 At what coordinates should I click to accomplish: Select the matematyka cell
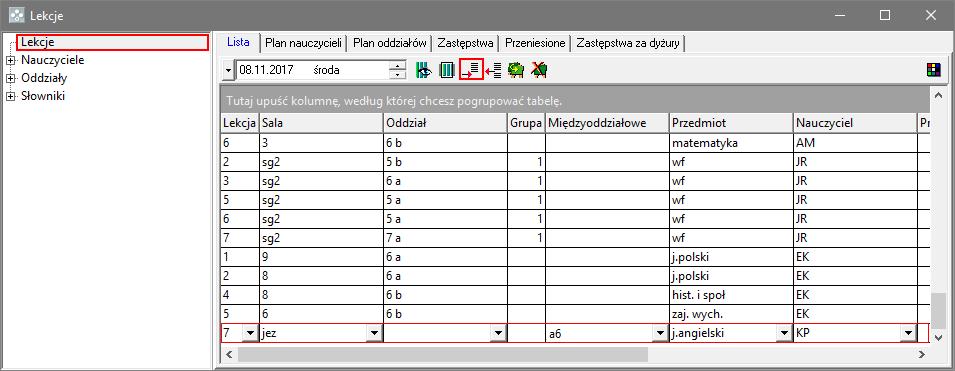(x=731, y=143)
